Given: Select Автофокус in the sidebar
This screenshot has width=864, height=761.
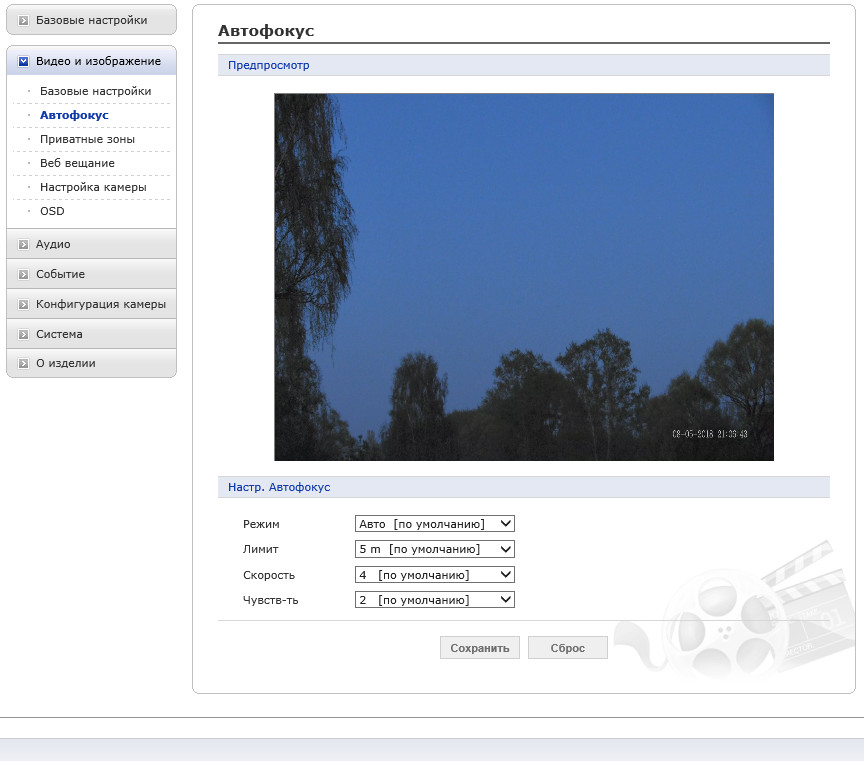Looking at the screenshot, I should coord(74,115).
